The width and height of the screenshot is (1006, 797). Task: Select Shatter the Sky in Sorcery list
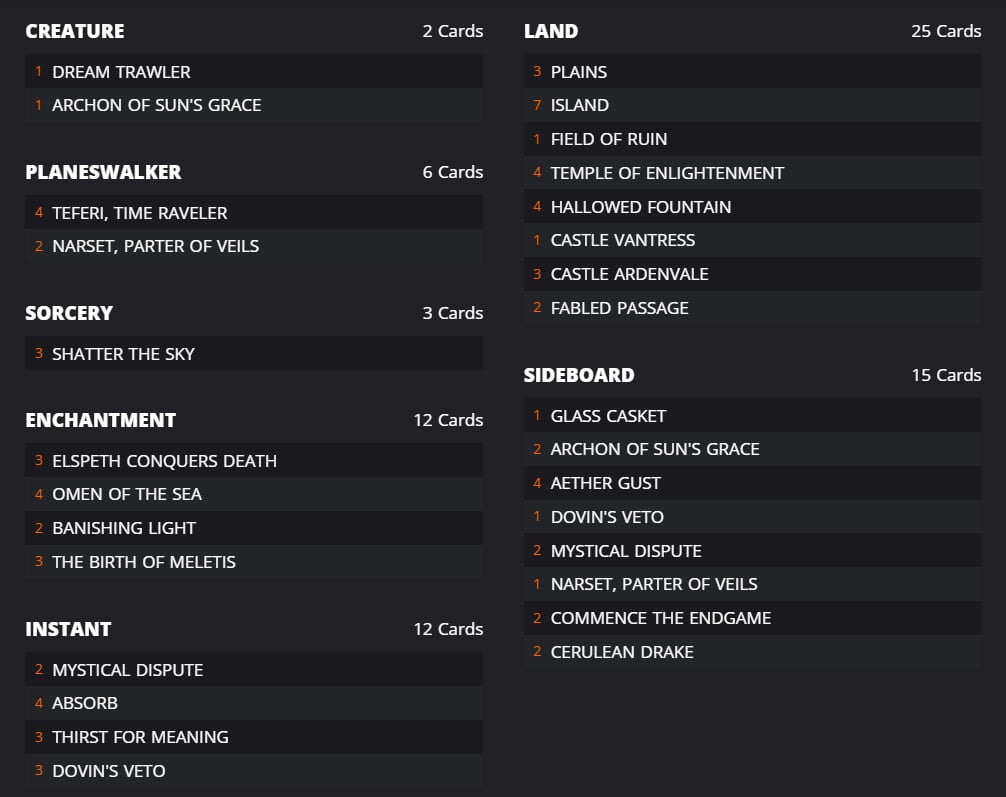tap(123, 354)
